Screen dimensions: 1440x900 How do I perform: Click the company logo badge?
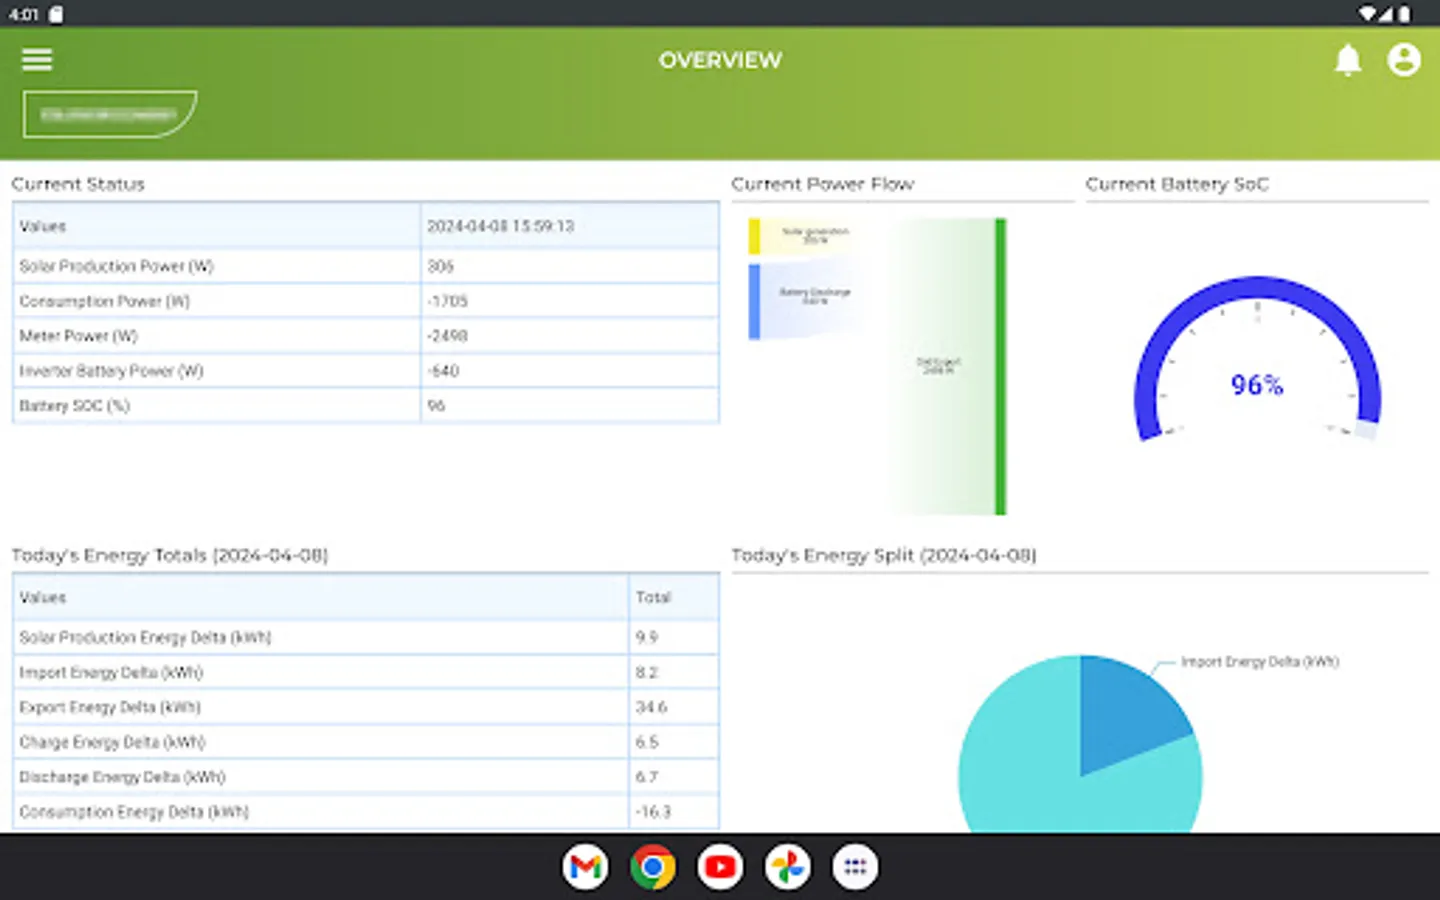coord(109,113)
